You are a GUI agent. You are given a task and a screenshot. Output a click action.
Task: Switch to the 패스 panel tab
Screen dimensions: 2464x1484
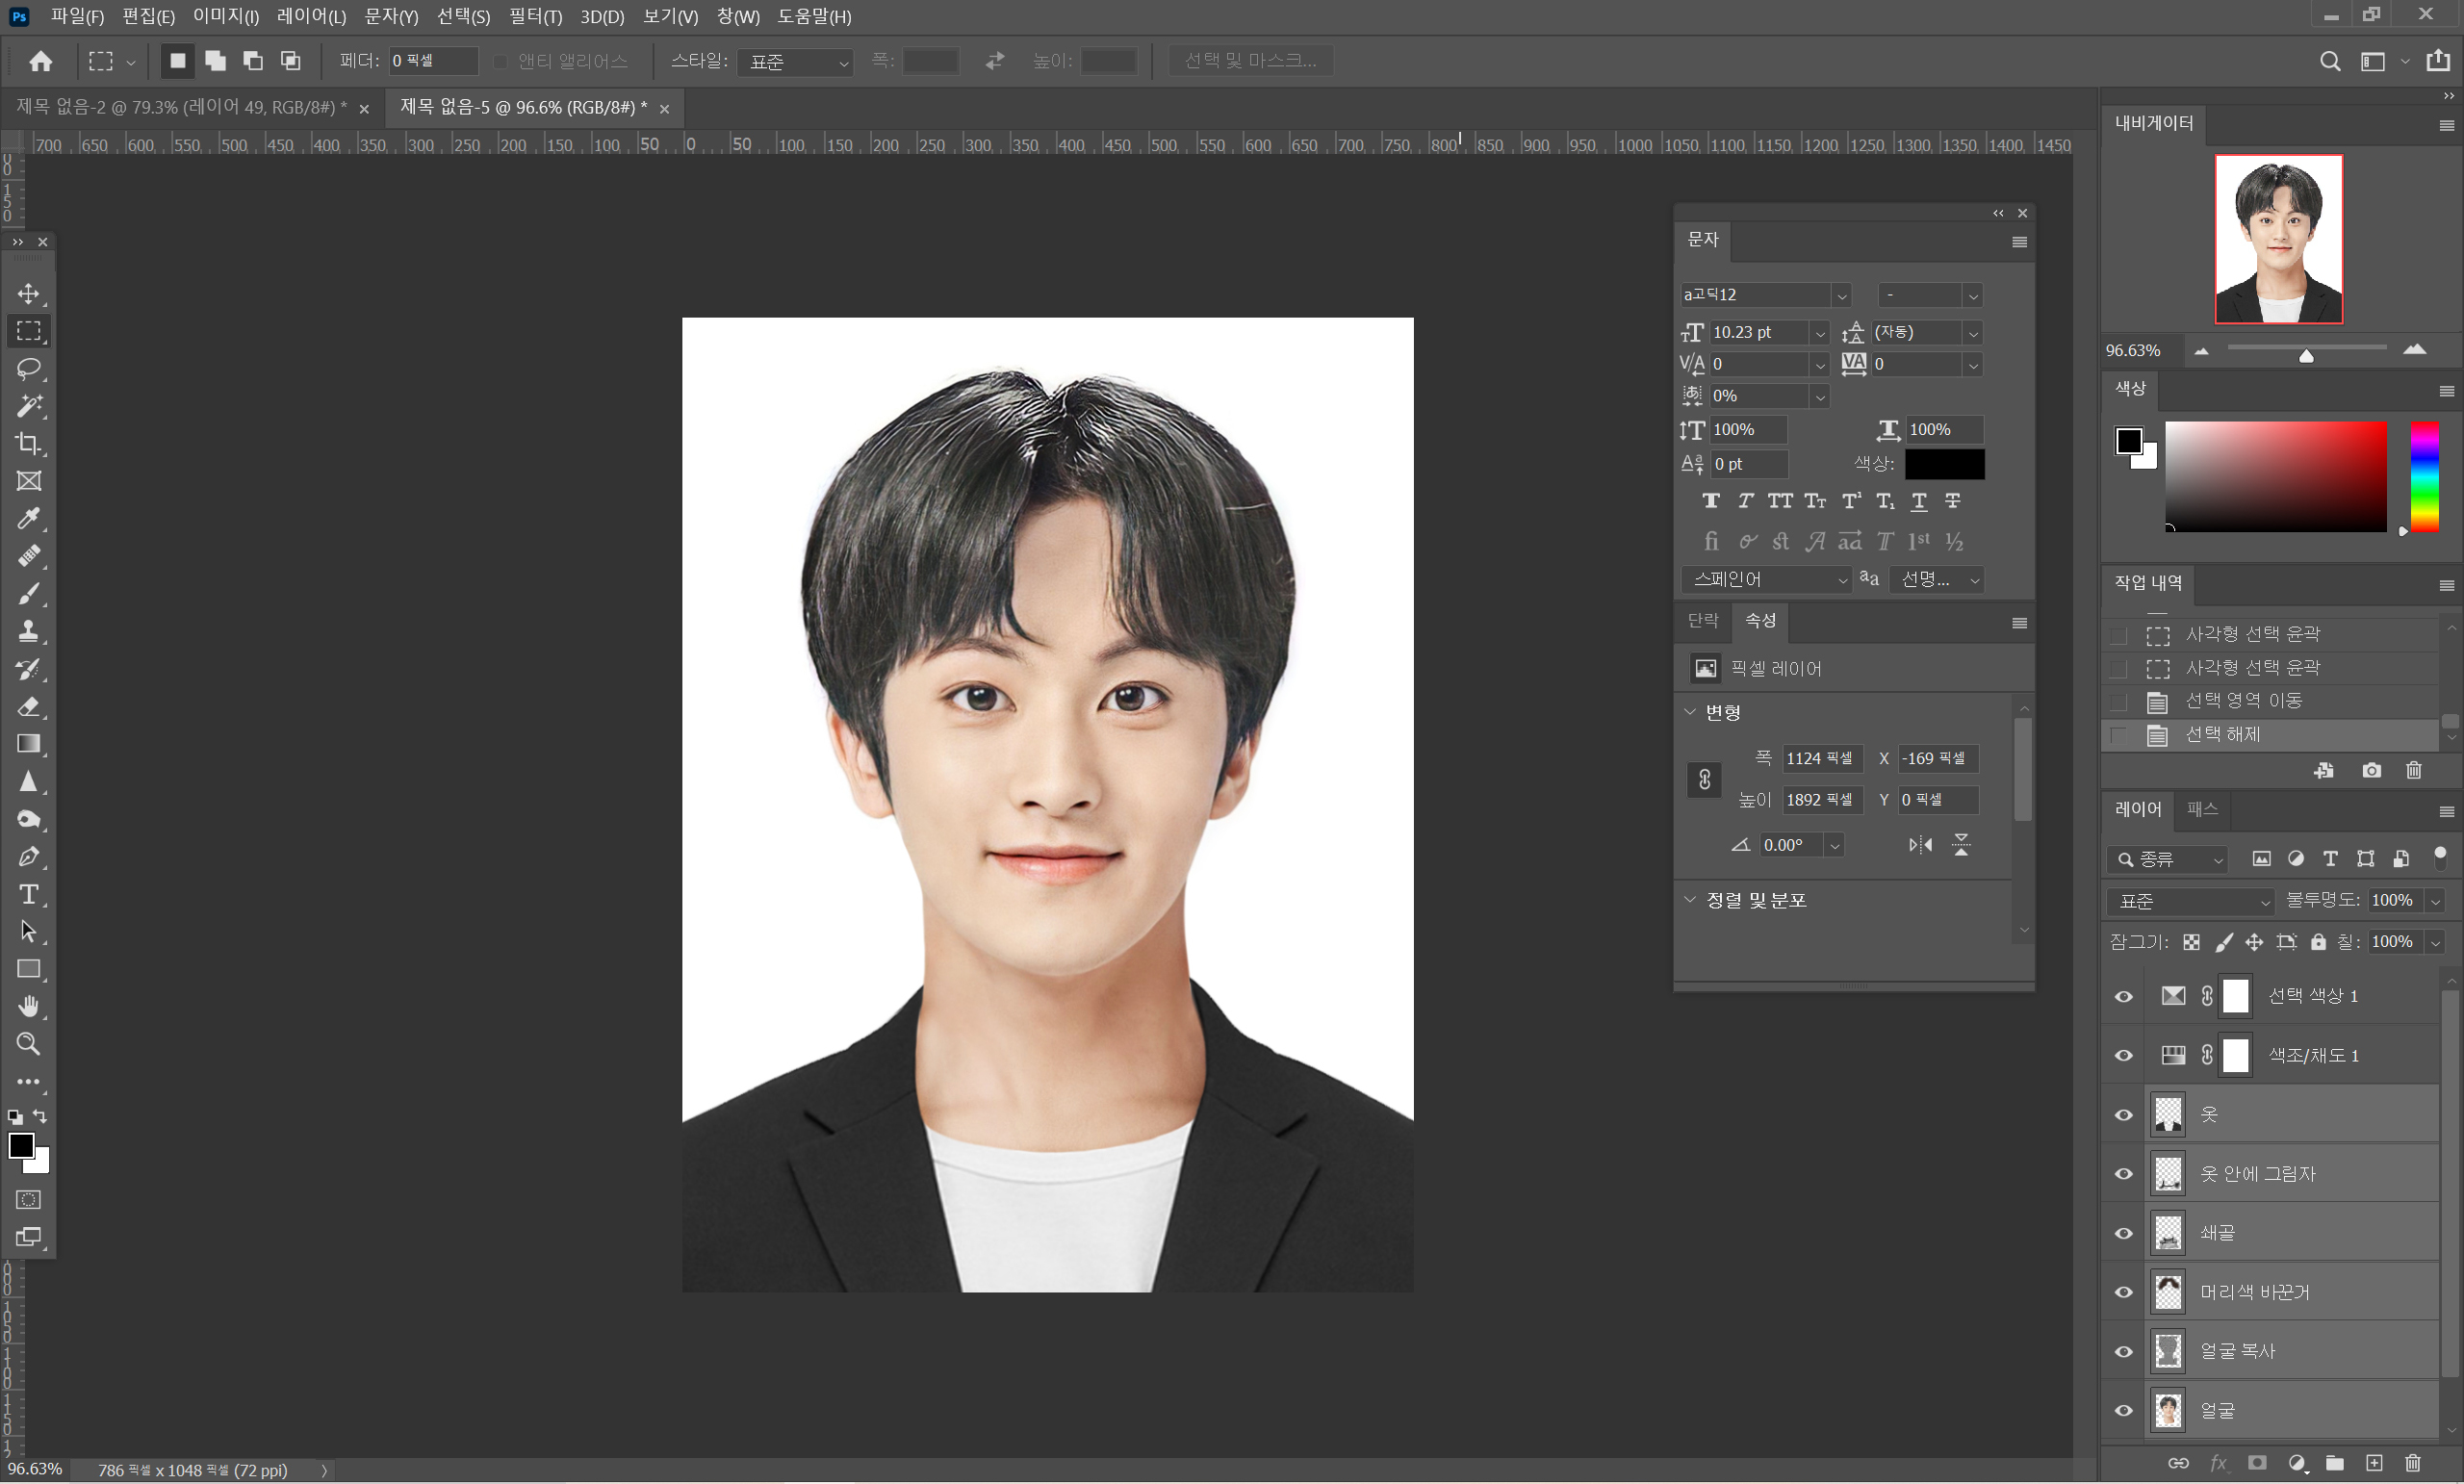2201,809
